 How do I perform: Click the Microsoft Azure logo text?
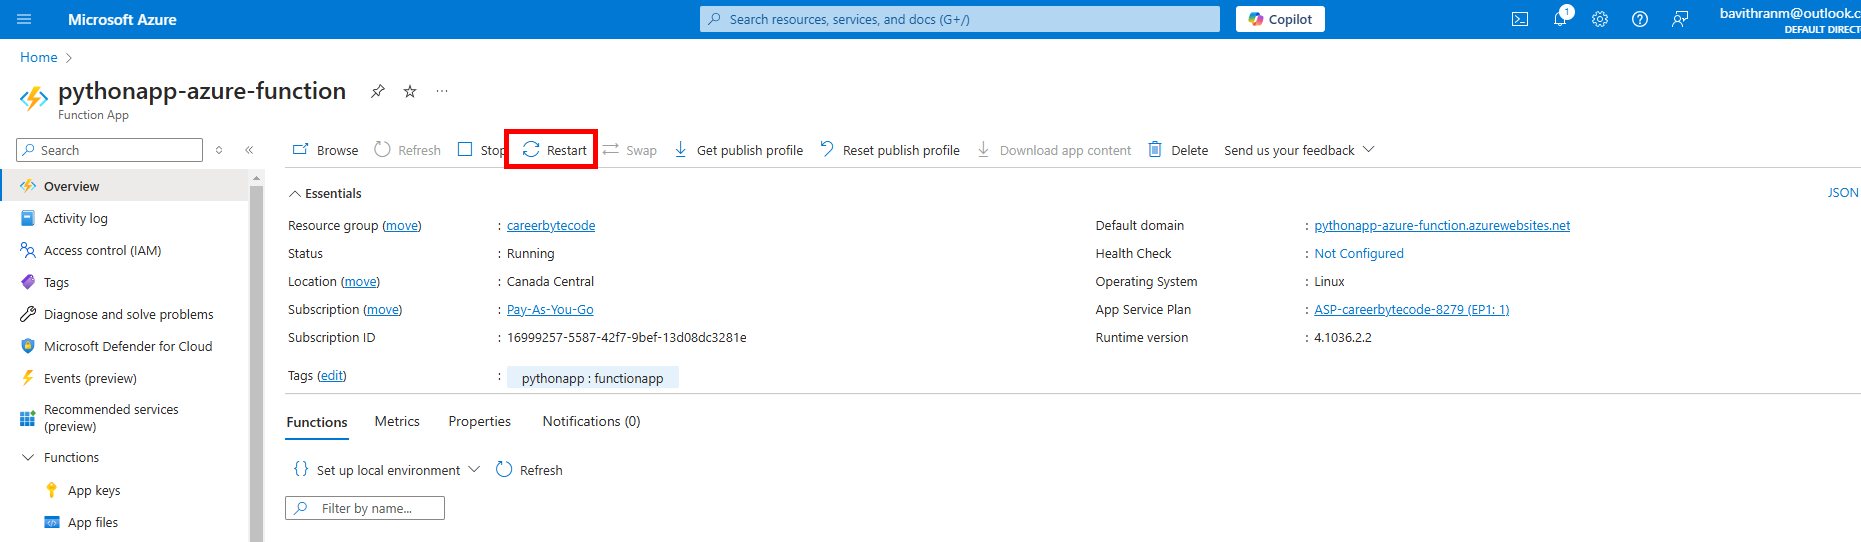122,19
